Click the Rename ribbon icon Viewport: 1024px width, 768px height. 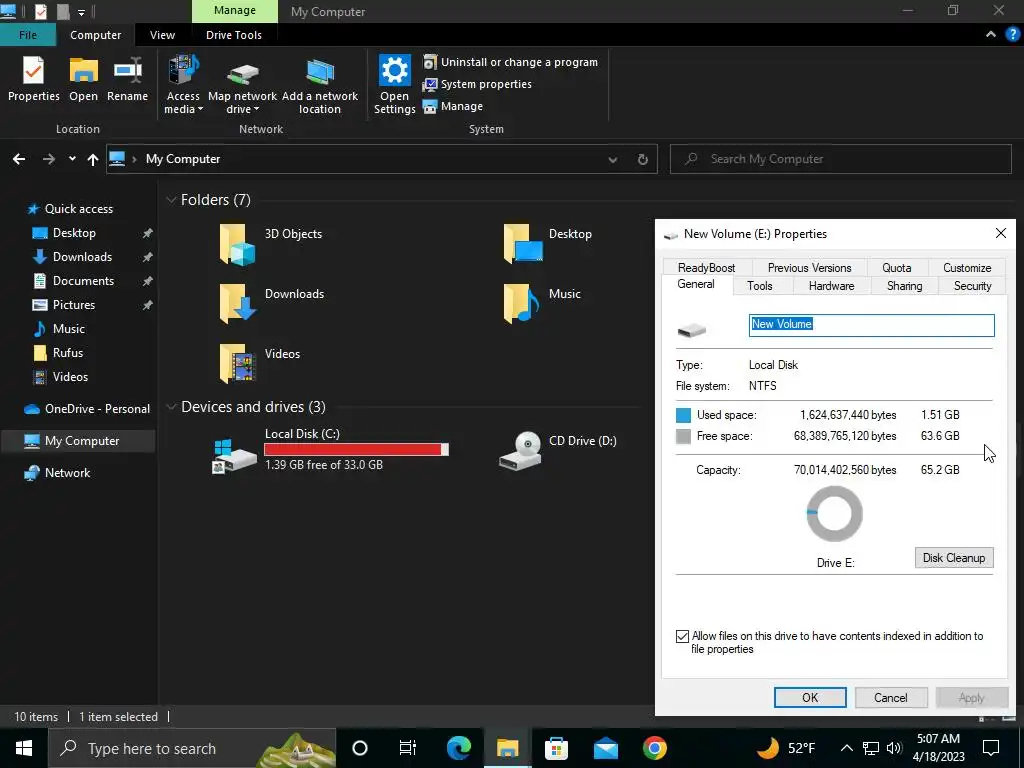click(x=127, y=79)
